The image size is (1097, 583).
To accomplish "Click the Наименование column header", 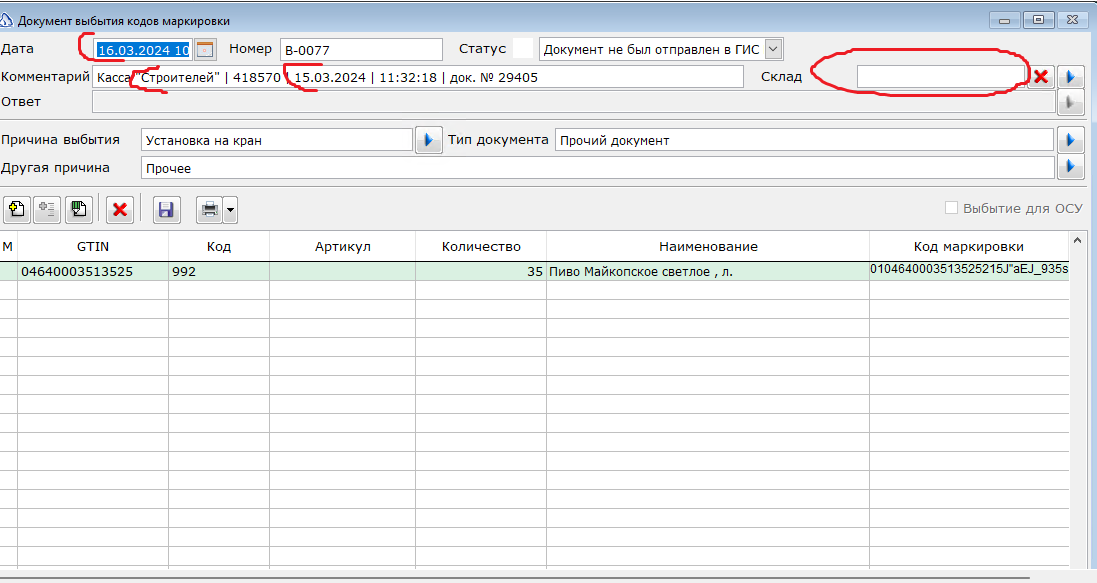I will pyautogui.click(x=708, y=246).
